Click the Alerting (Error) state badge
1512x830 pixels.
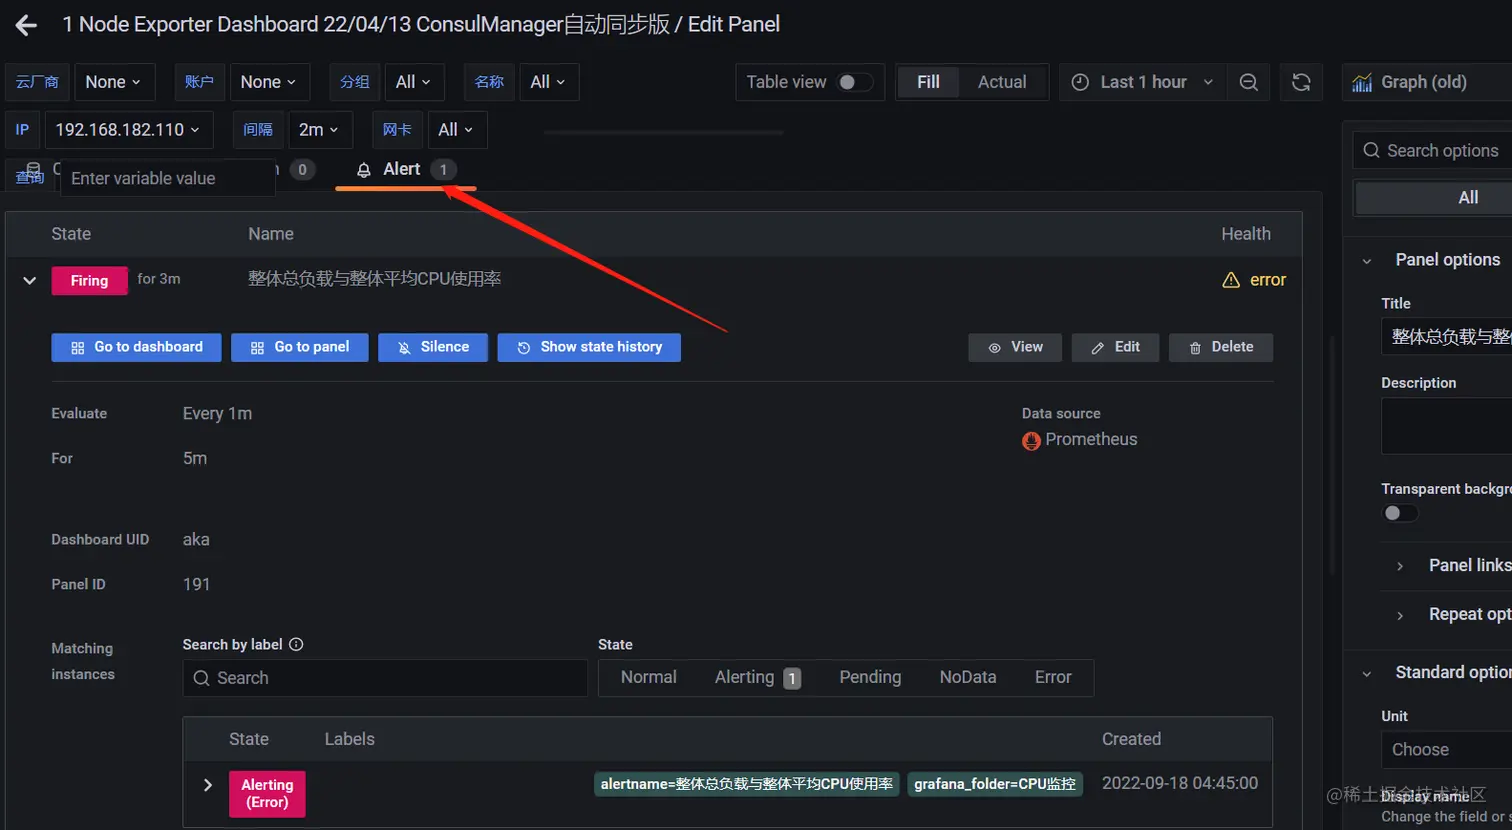click(267, 794)
